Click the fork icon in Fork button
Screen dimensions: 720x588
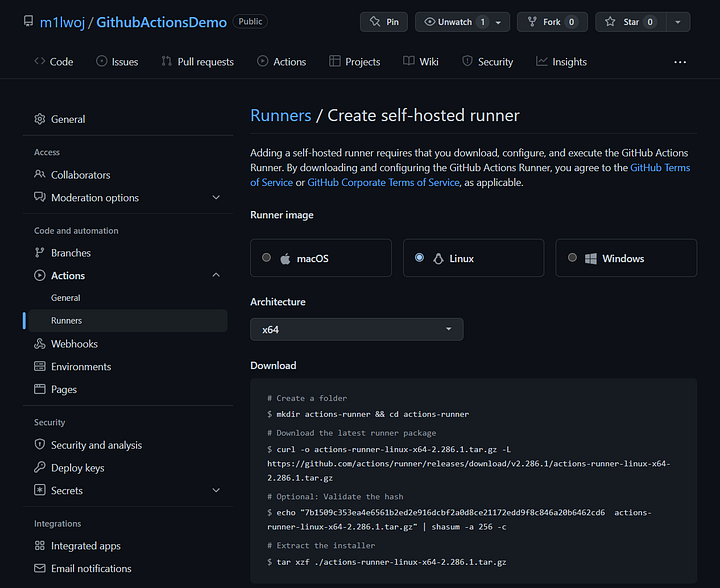coord(532,22)
